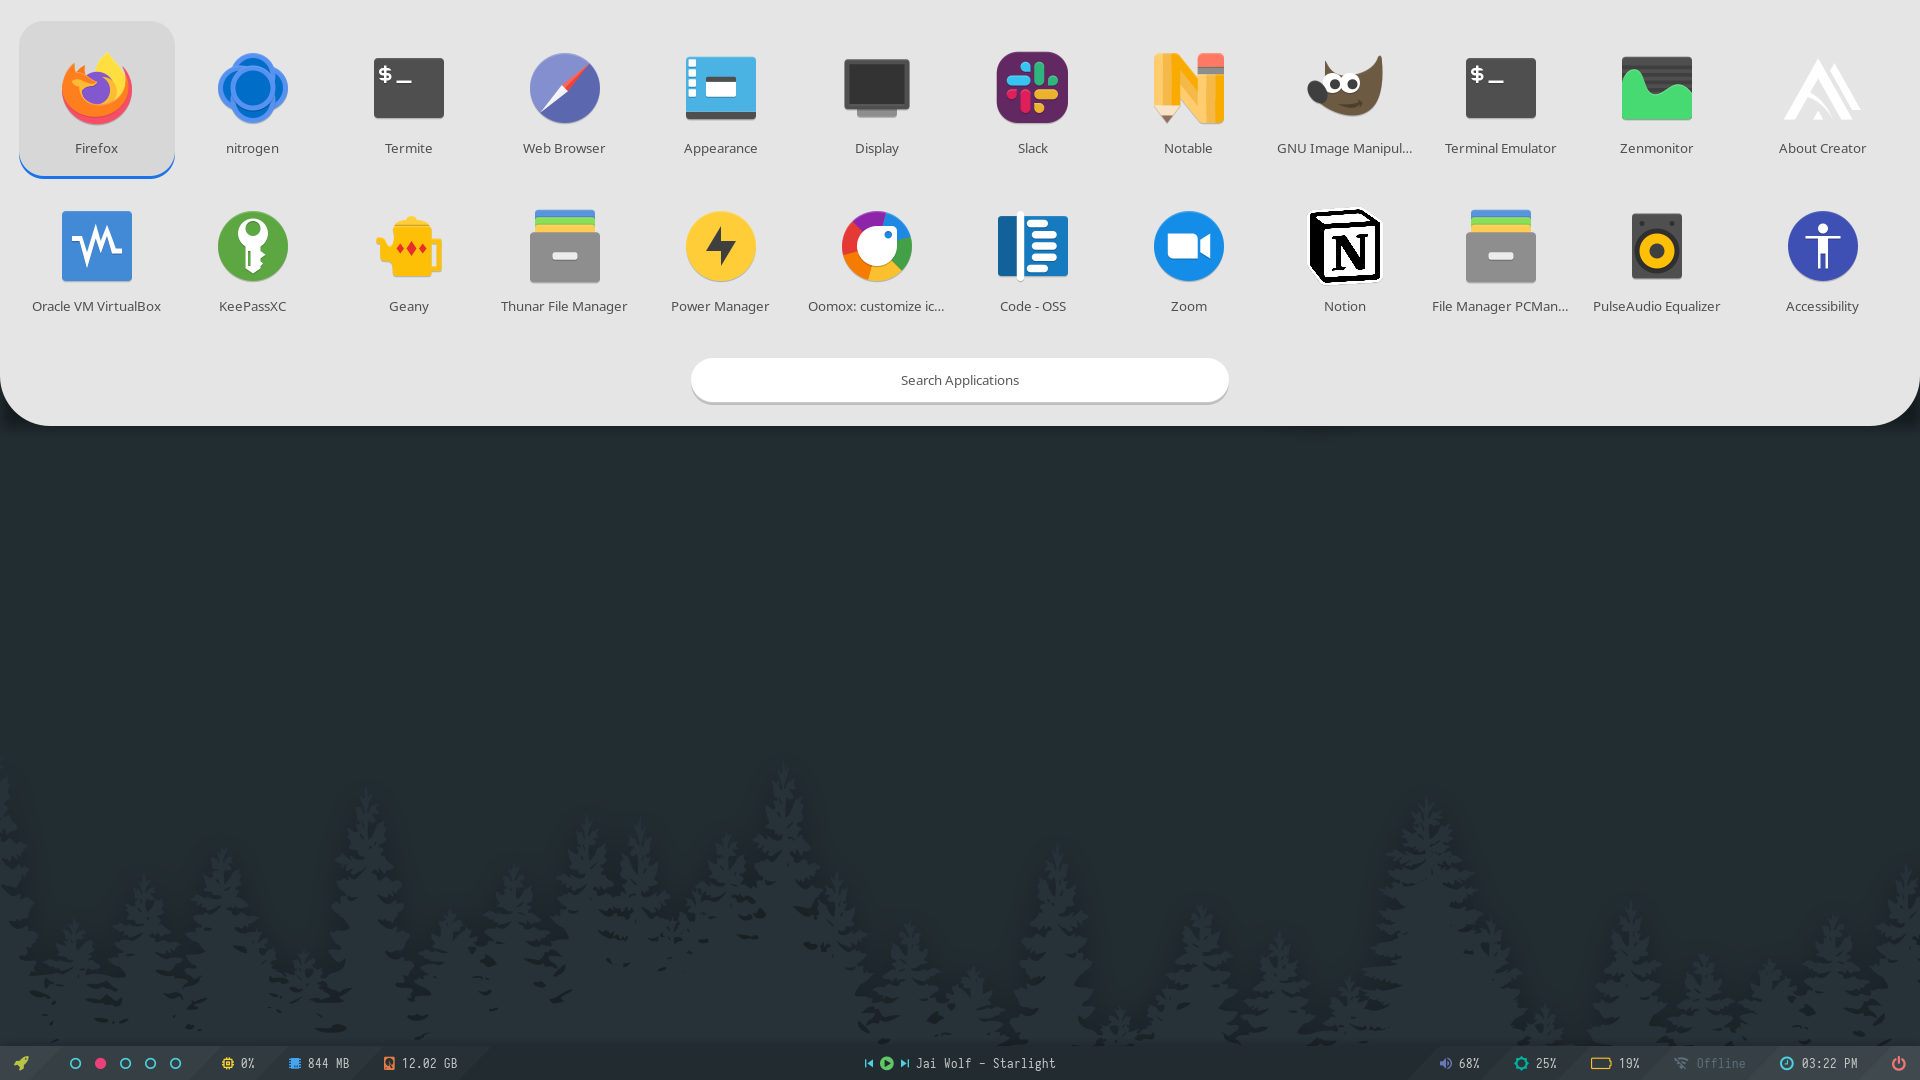The image size is (1920, 1080).
Task: Go to the previous track
Action: tap(869, 1063)
